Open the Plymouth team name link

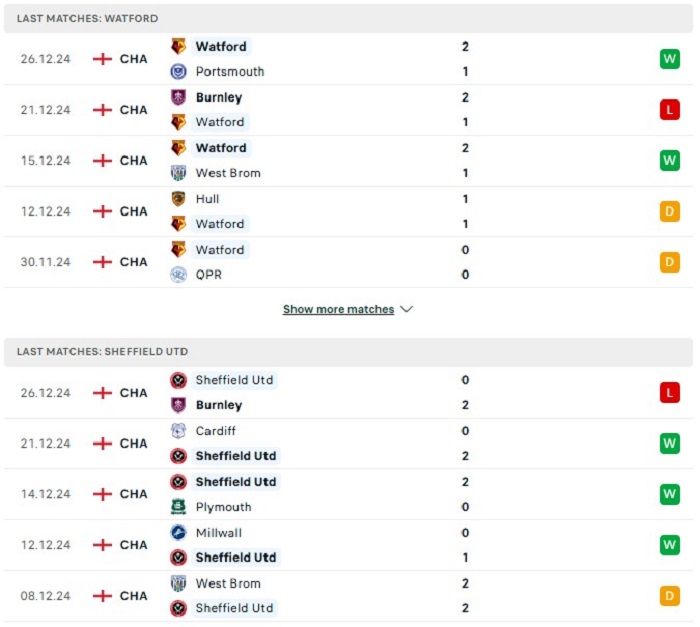(223, 507)
